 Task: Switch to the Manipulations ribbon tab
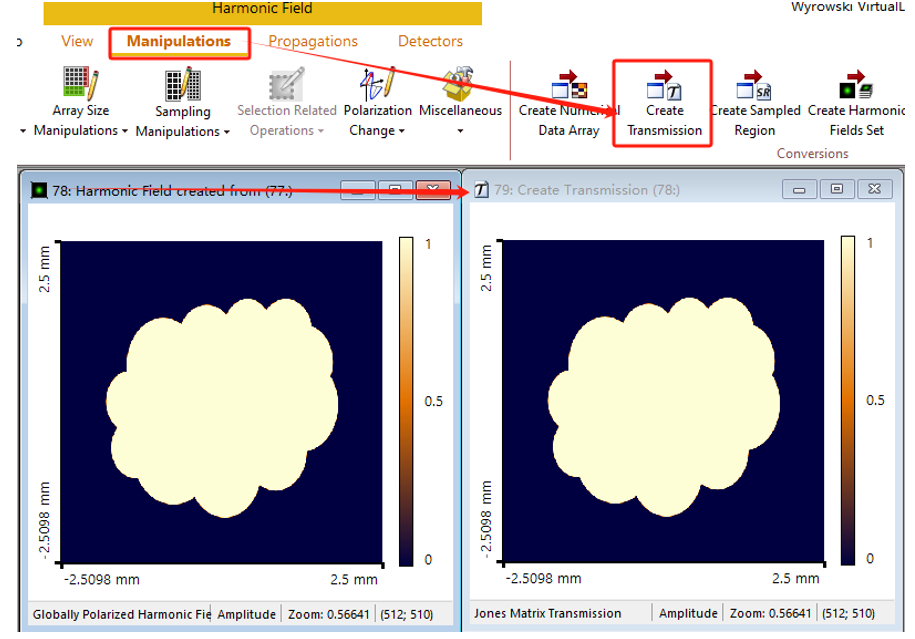(x=179, y=41)
